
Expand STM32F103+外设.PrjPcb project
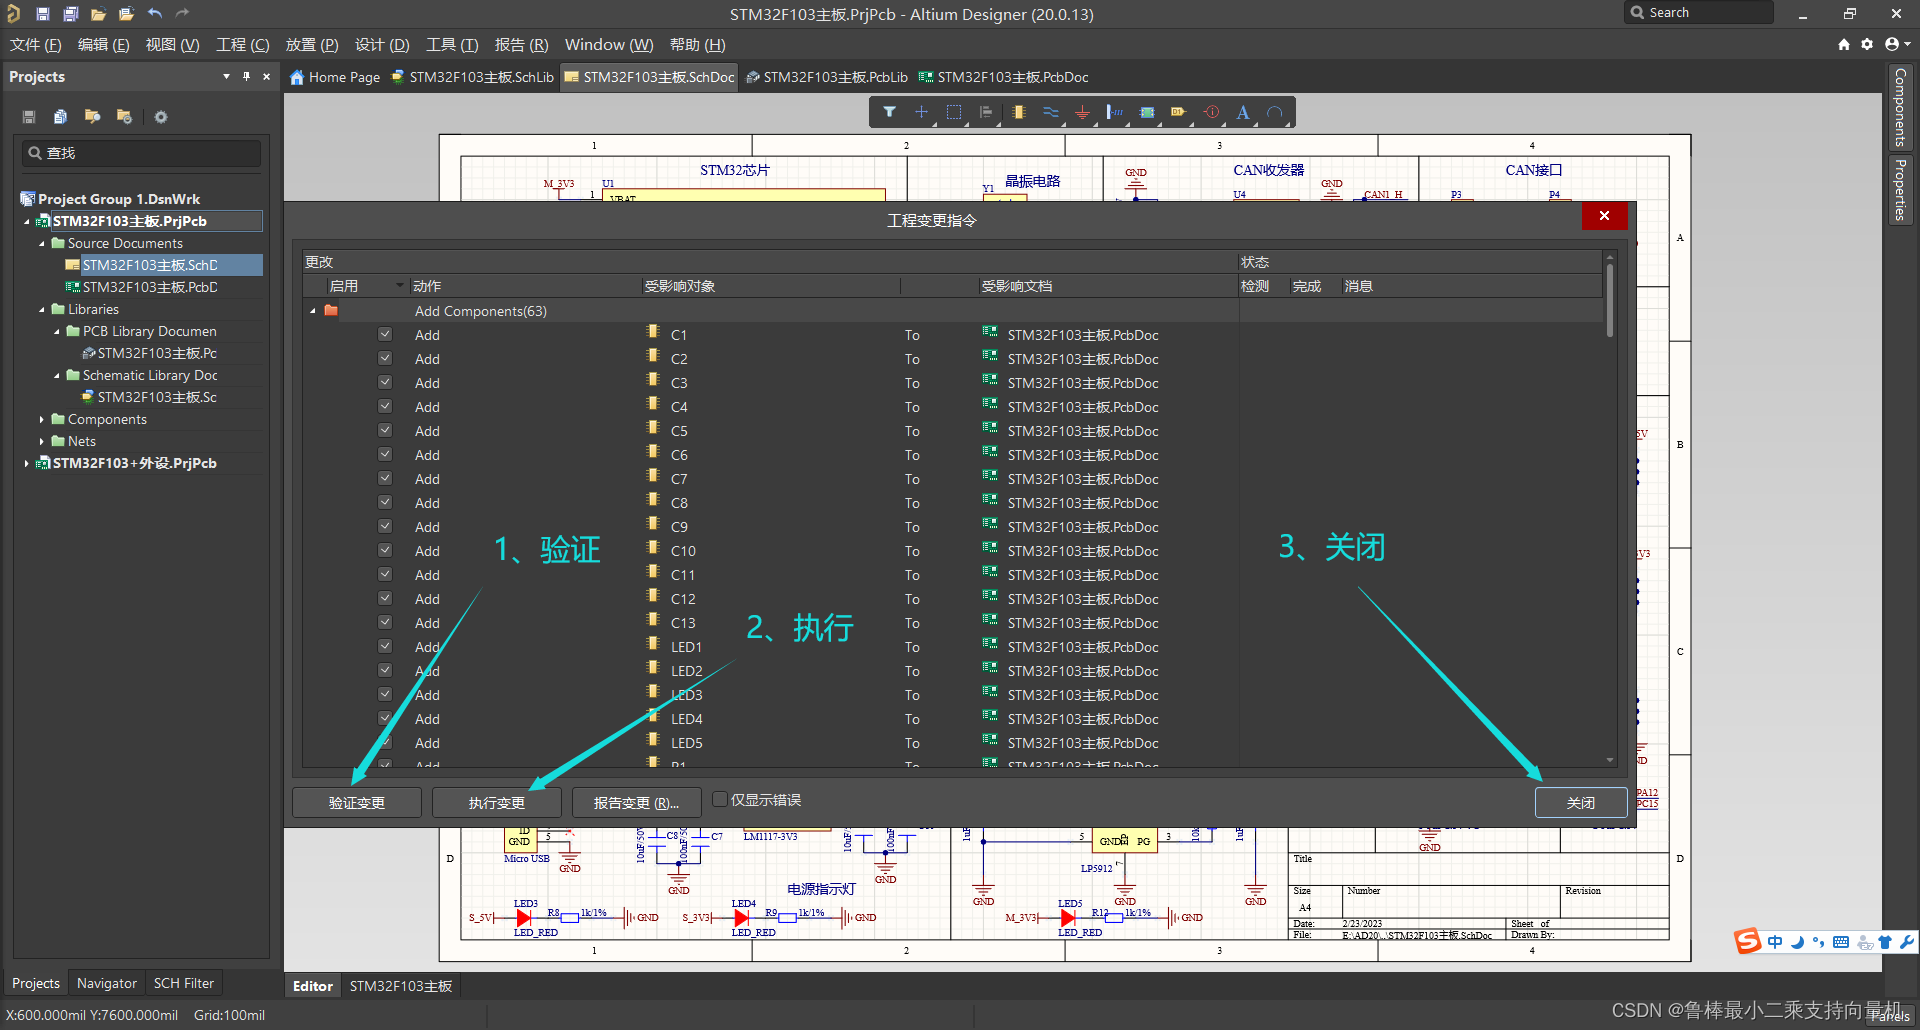26,463
